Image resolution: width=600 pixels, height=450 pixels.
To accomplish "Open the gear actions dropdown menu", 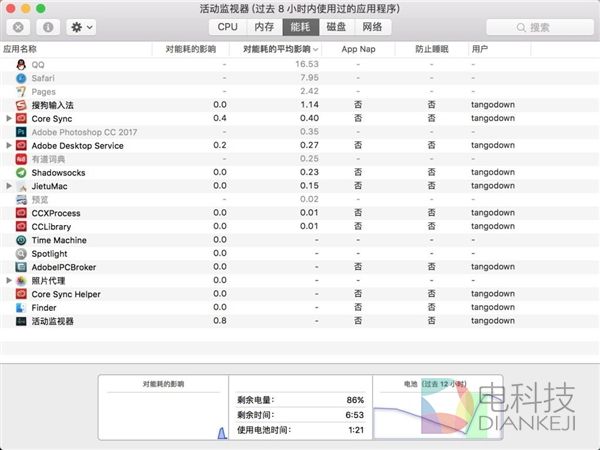I will point(81,27).
